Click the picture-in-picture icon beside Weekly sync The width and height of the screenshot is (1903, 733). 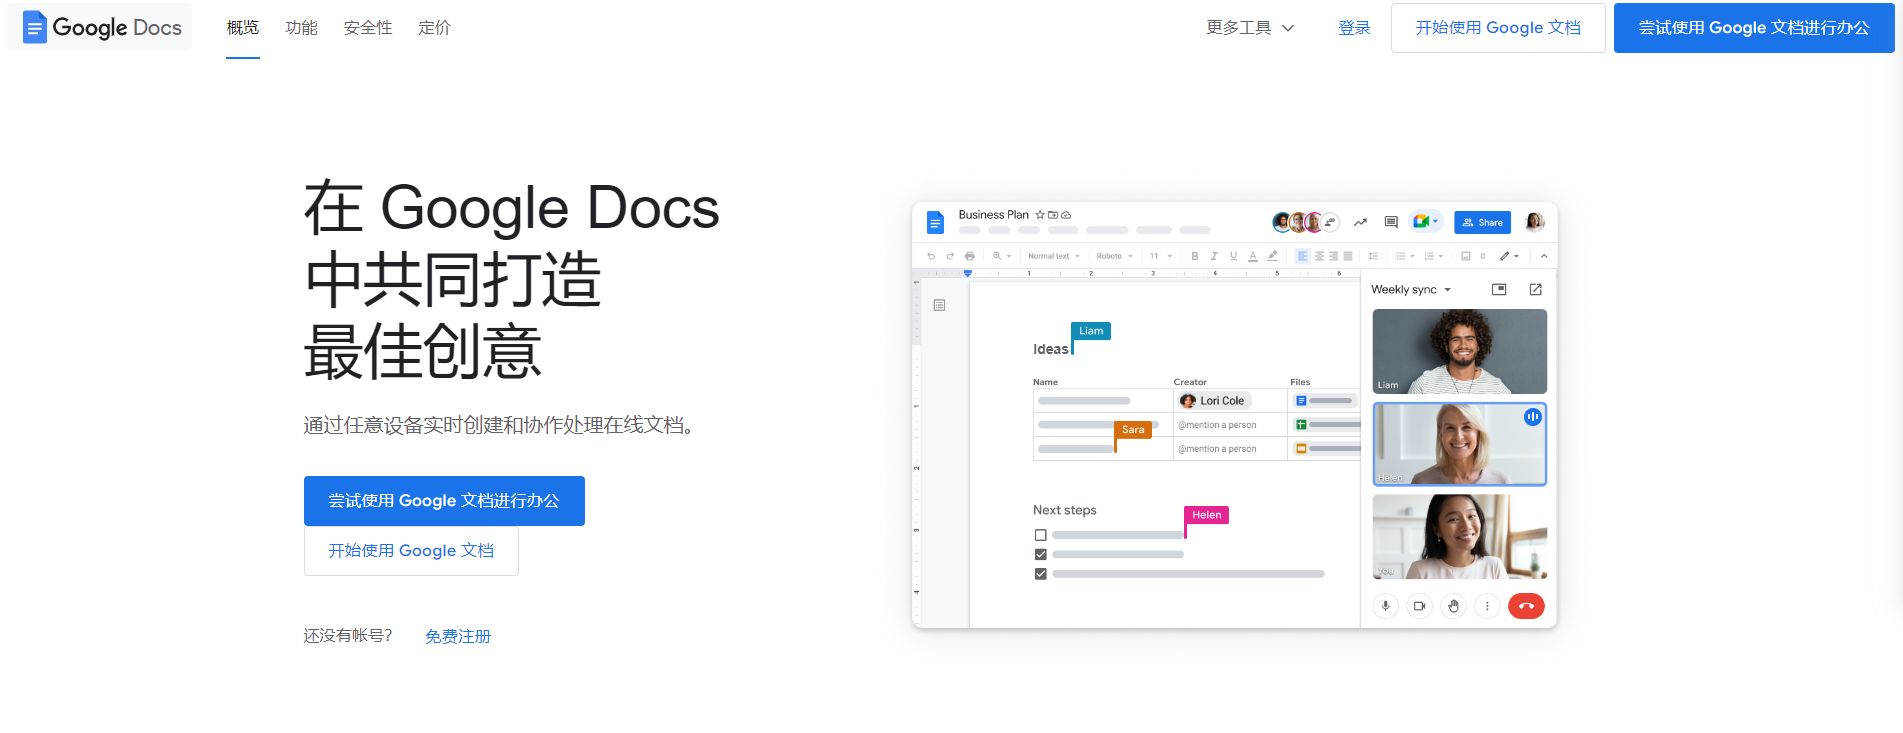pyautogui.click(x=1499, y=289)
